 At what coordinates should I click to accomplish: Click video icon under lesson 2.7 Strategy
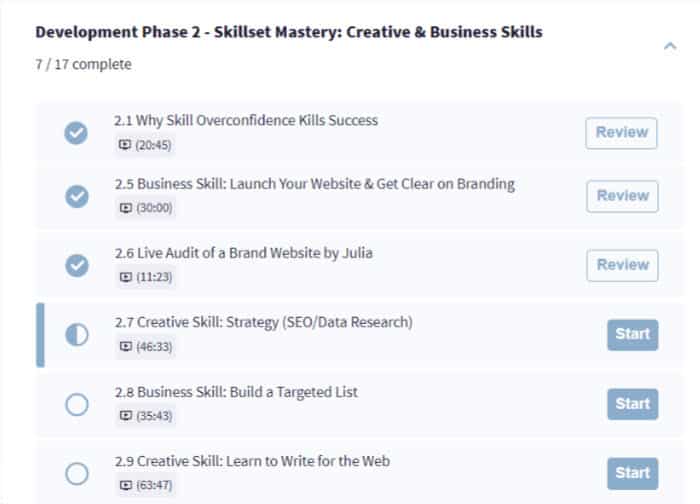pos(125,346)
